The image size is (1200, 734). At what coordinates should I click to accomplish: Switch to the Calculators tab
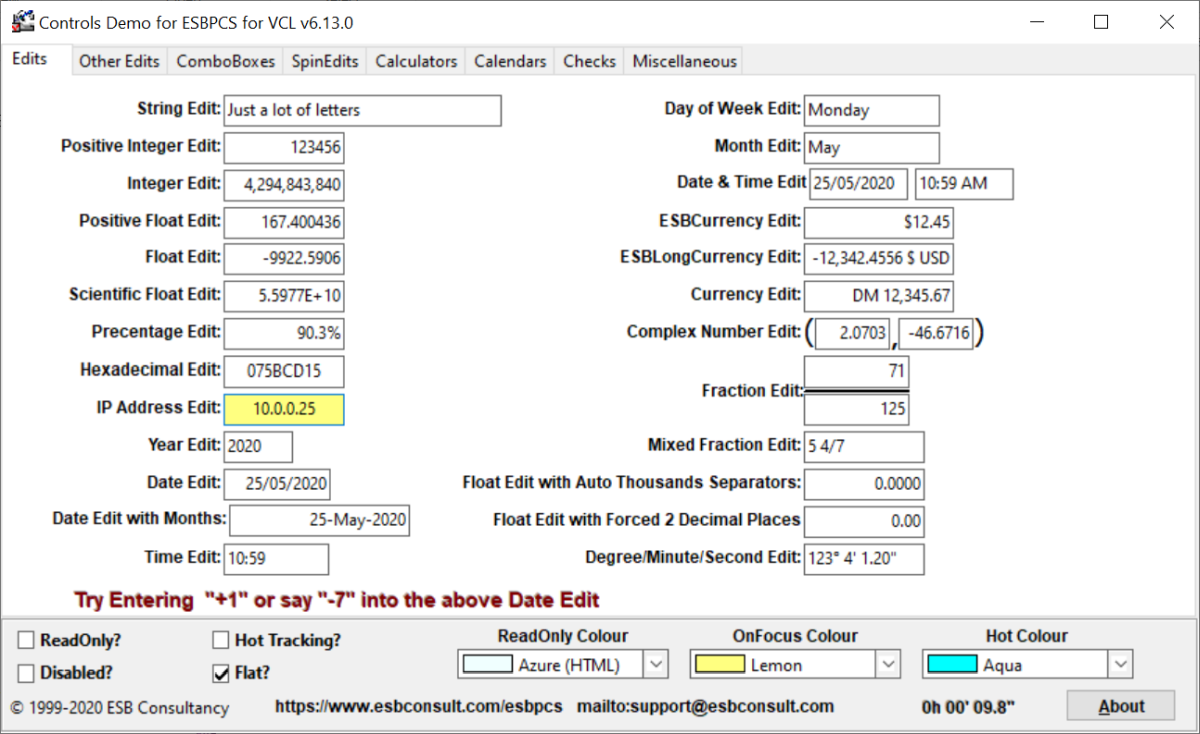point(415,61)
